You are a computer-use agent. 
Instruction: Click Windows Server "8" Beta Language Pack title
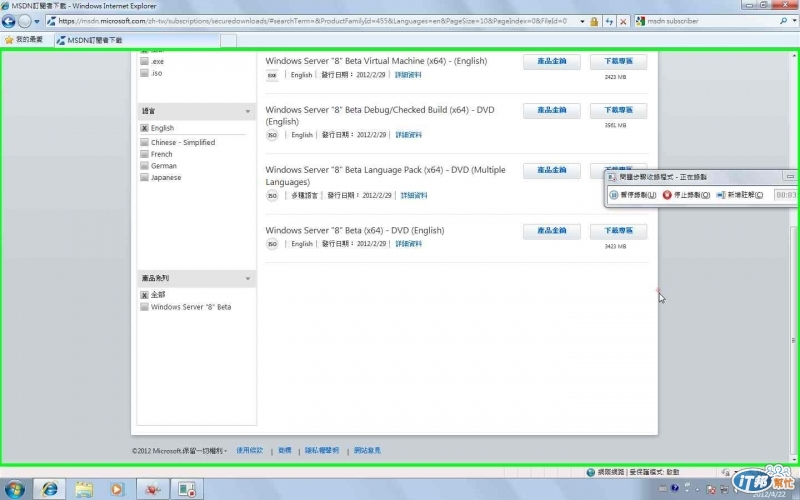[x=385, y=176]
